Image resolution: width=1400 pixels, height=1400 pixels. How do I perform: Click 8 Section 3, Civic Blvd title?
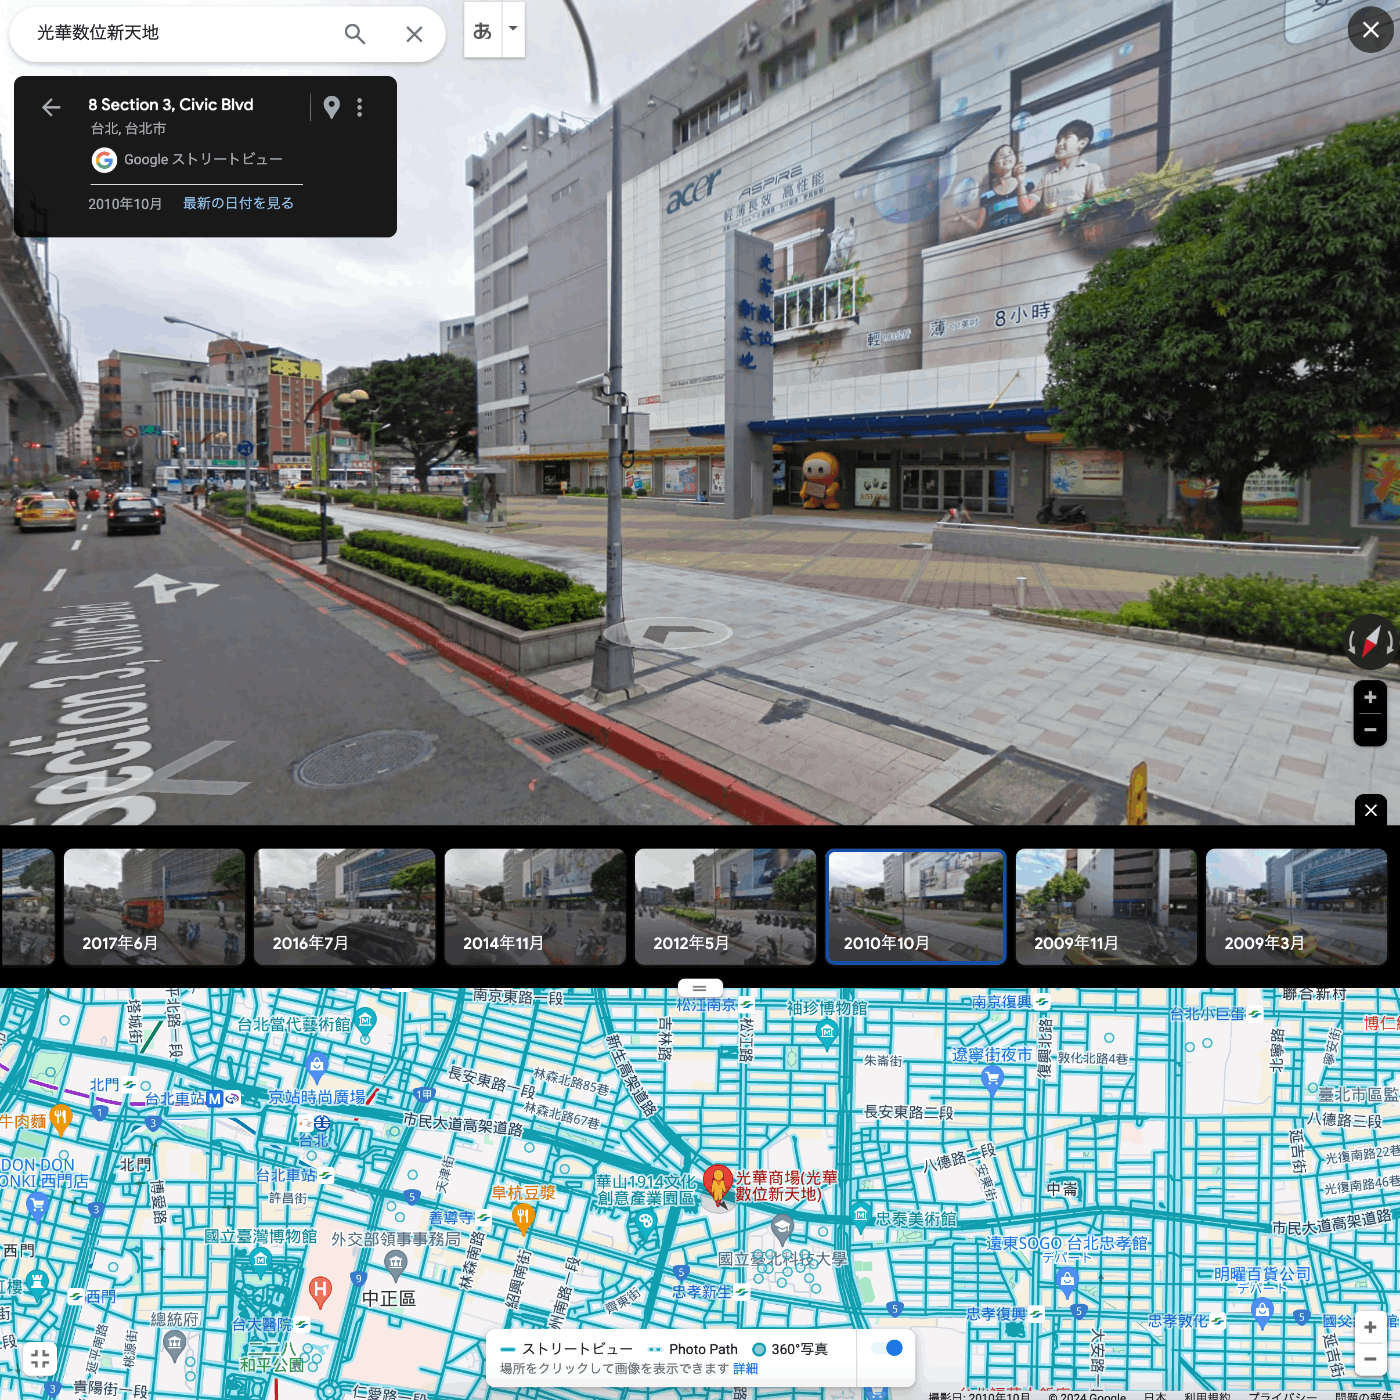(171, 105)
